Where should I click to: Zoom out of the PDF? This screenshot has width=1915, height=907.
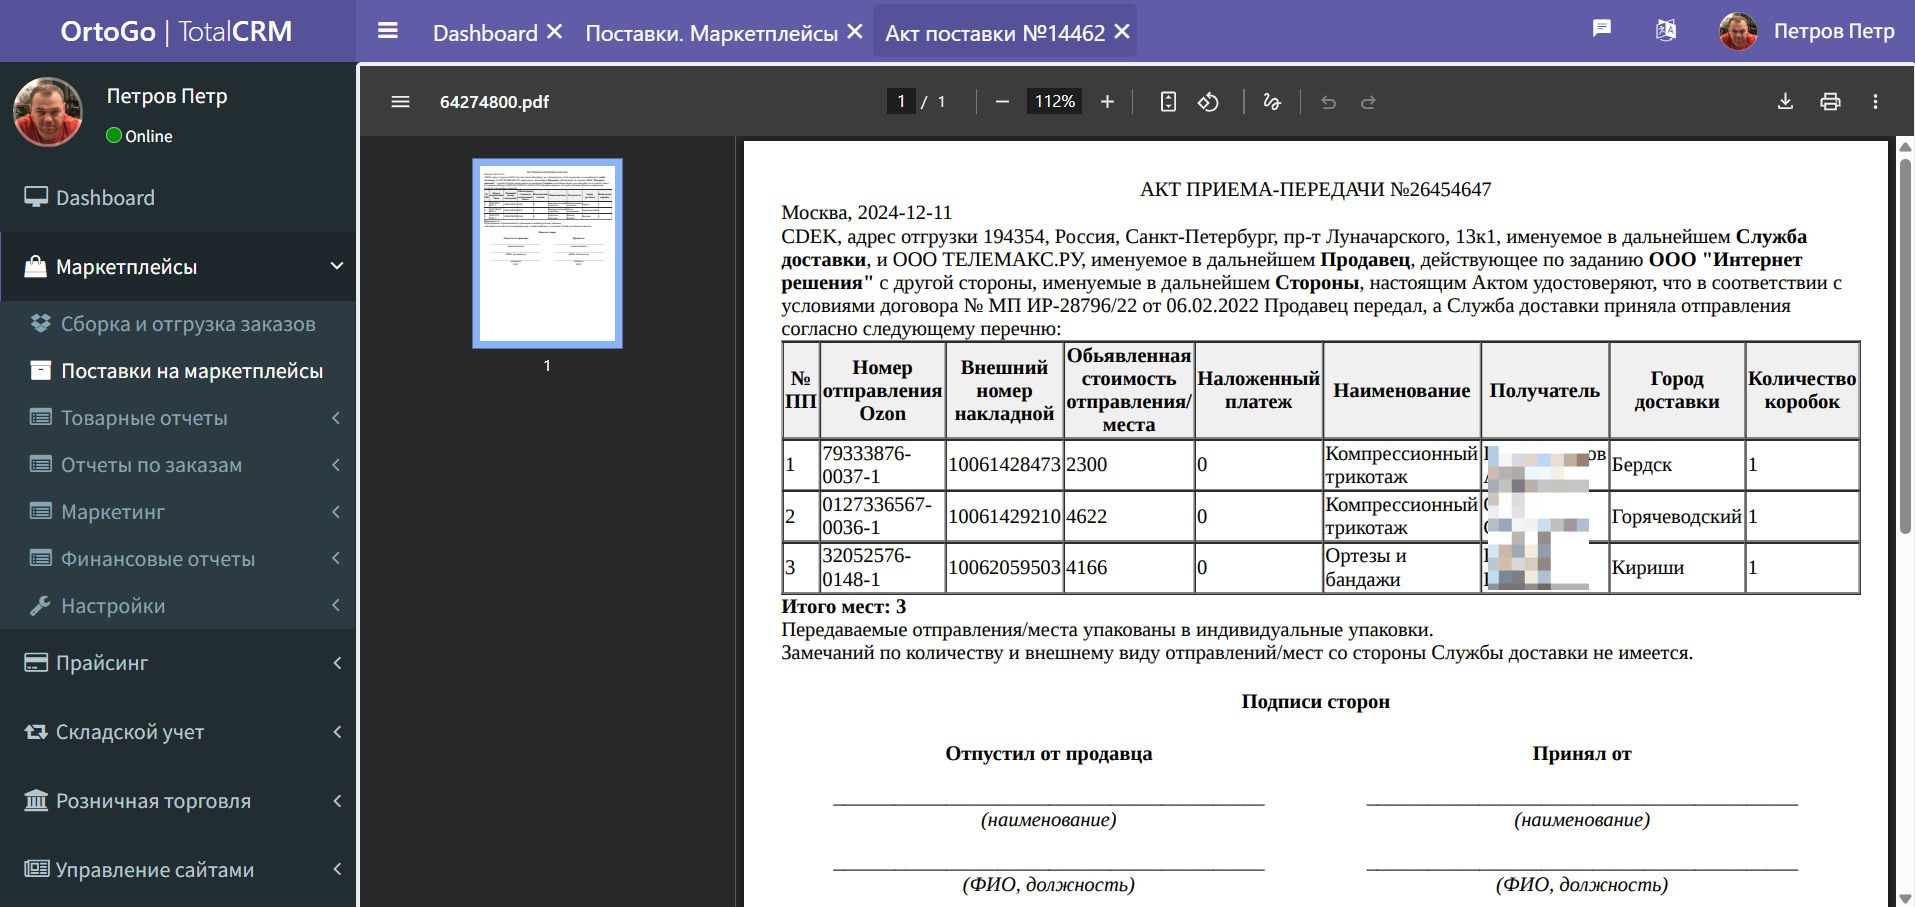(x=1002, y=102)
